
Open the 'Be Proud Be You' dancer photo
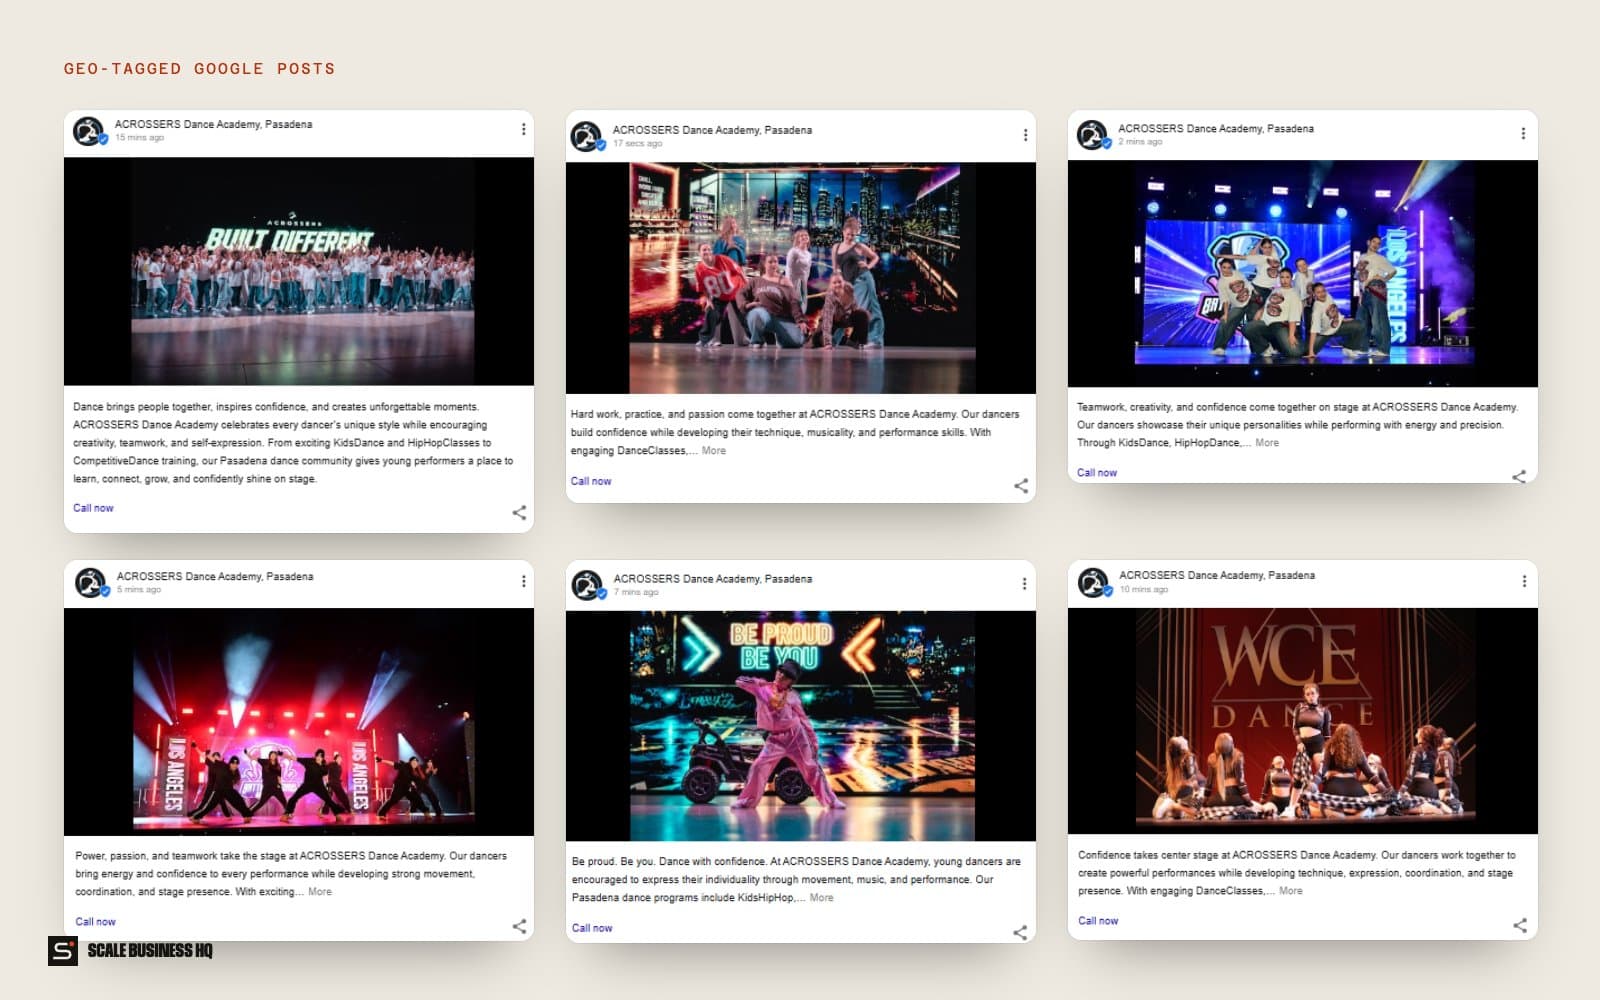click(x=801, y=726)
